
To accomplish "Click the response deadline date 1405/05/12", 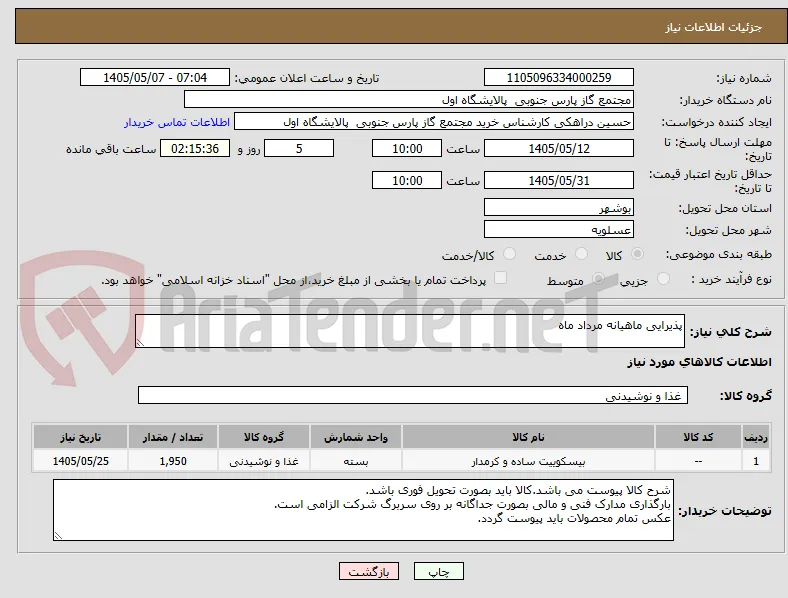I will pyautogui.click(x=559, y=149).
